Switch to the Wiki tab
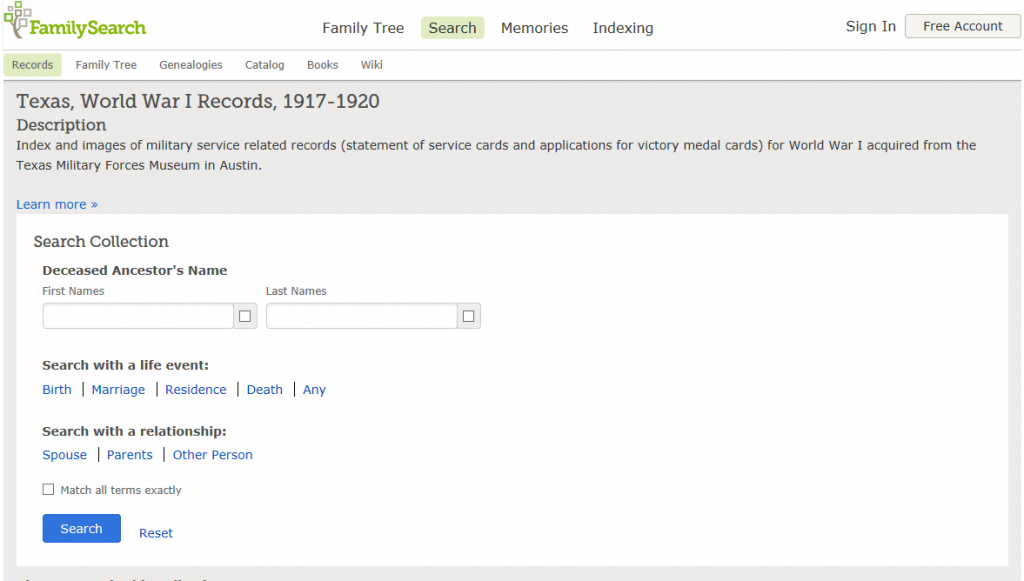This screenshot has width=1024, height=581. 372,65
